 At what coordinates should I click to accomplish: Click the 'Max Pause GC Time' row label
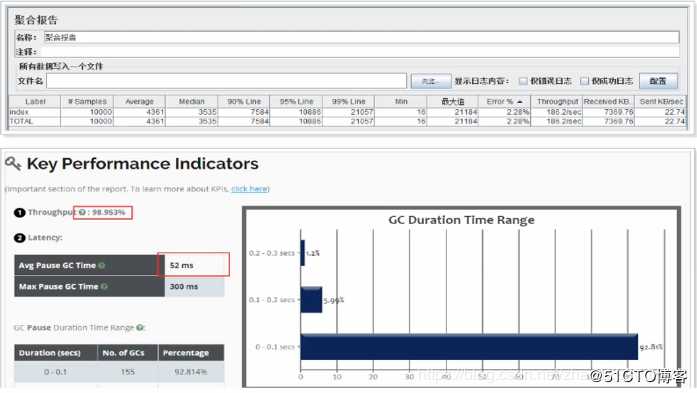[58, 287]
